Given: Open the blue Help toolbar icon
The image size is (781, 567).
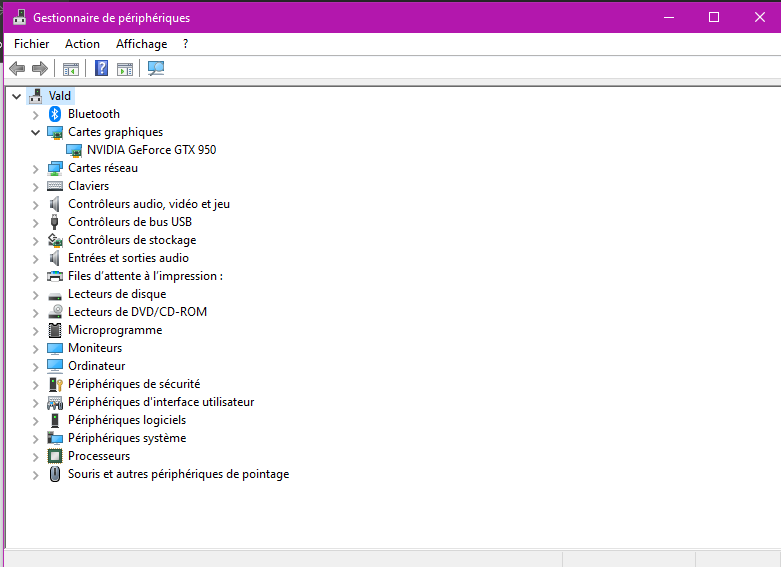Looking at the screenshot, I should pos(102,68).
